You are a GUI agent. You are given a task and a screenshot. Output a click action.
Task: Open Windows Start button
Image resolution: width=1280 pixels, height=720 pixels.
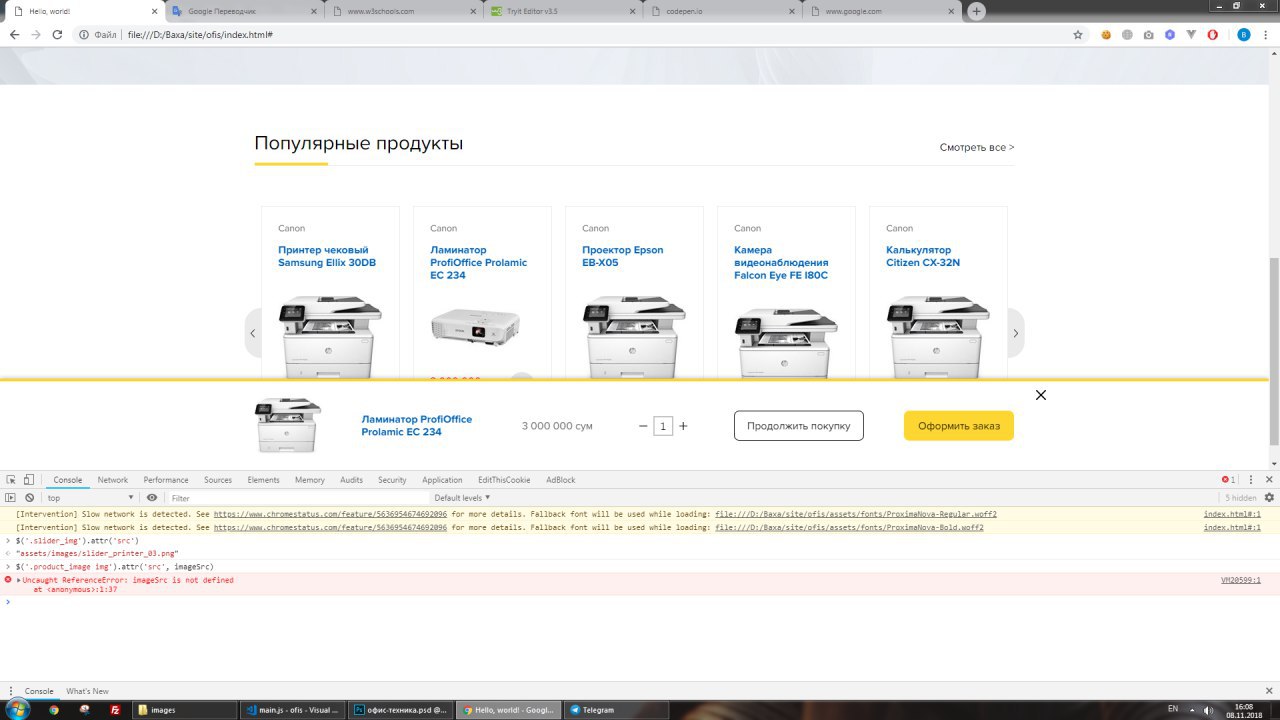coord(17,709)
